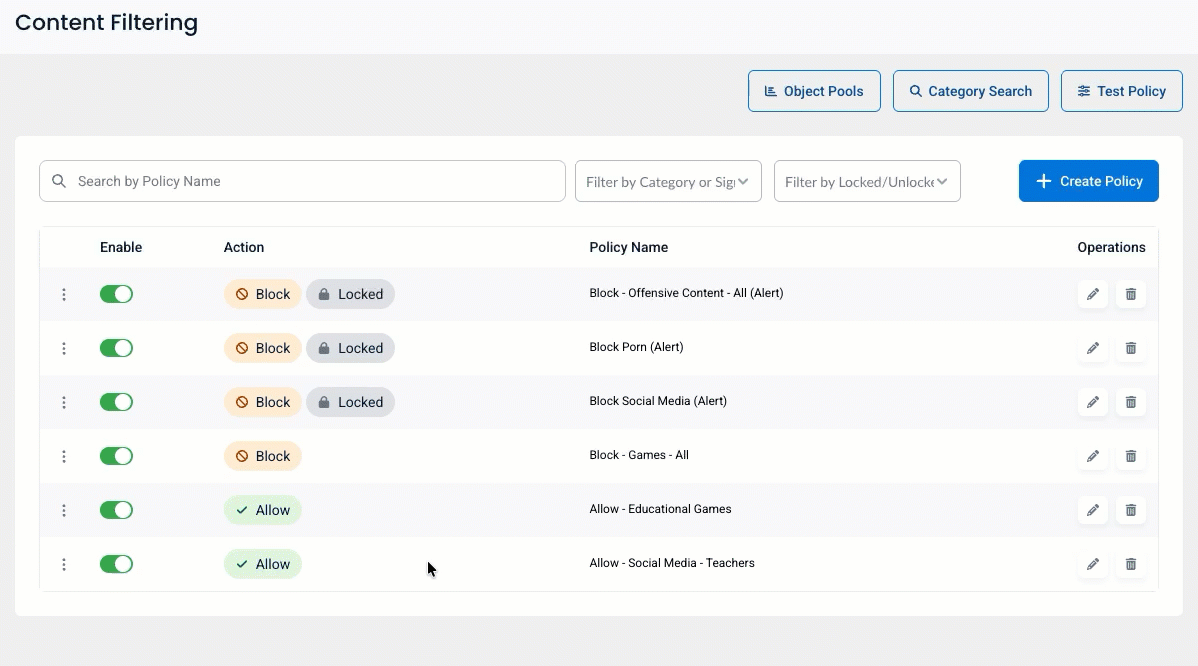Launch the Test Policy tool
The width and height of the screenshot is (1198, 666).
(x=1121, y=91)
